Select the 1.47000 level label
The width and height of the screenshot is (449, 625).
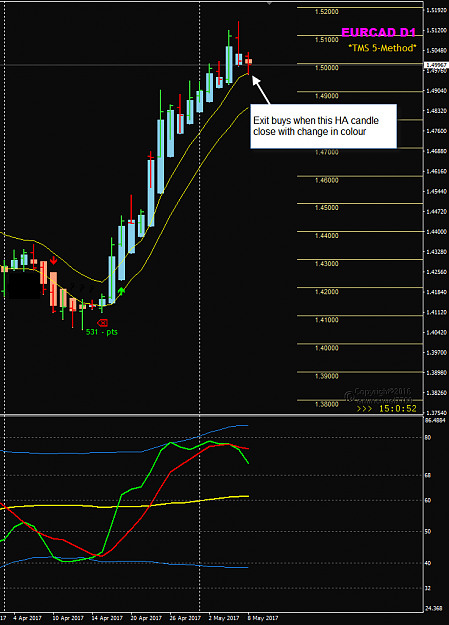[x=327, y=152]
